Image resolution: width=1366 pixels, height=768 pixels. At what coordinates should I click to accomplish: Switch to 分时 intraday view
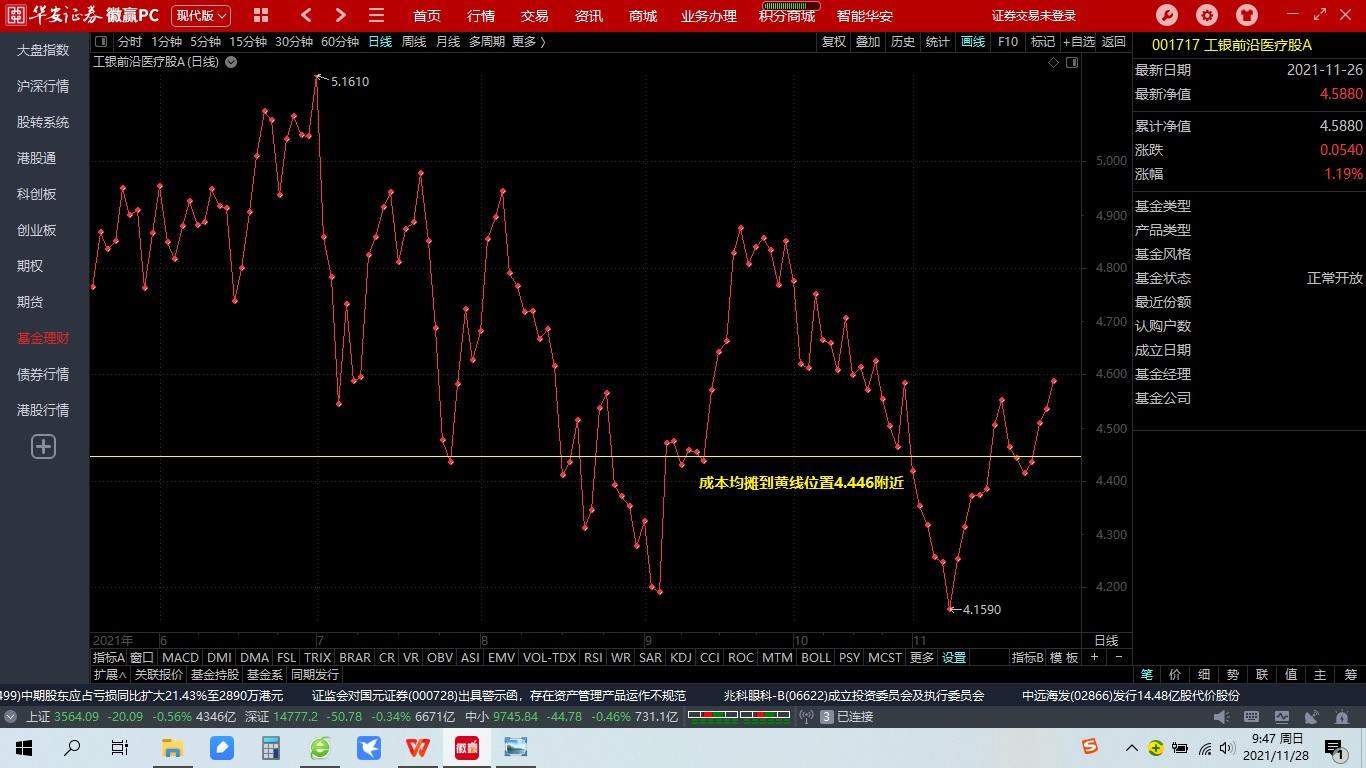130,42
